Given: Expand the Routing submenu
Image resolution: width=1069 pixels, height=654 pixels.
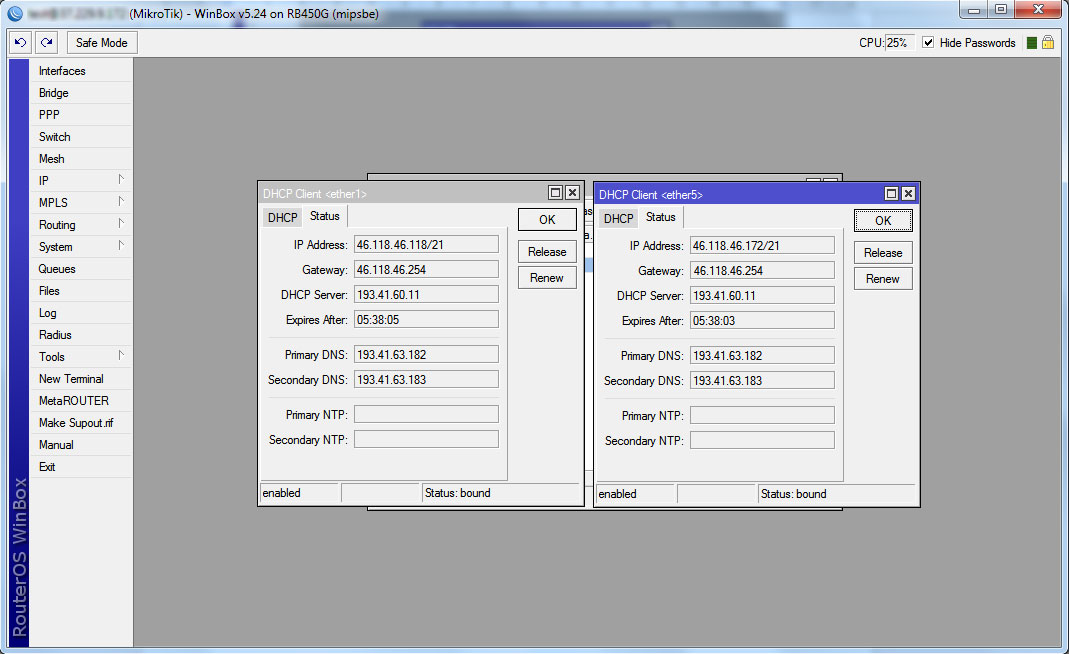Looking at the screenshot, I should 80,225.
